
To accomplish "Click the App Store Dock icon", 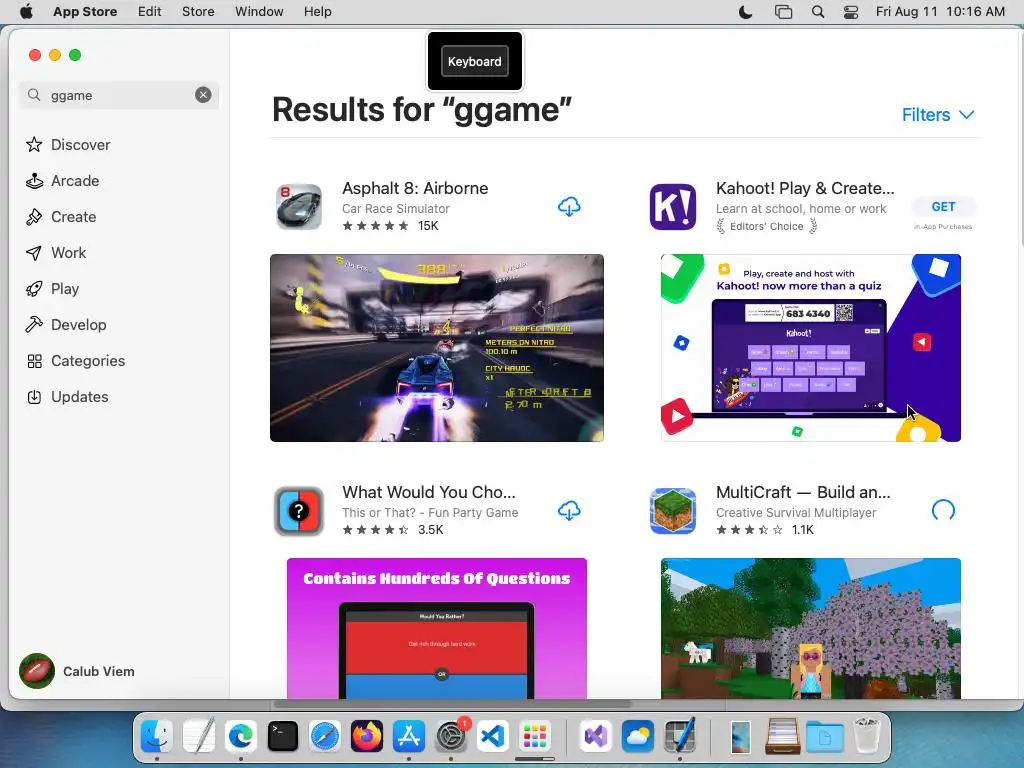I will [409, 737].
